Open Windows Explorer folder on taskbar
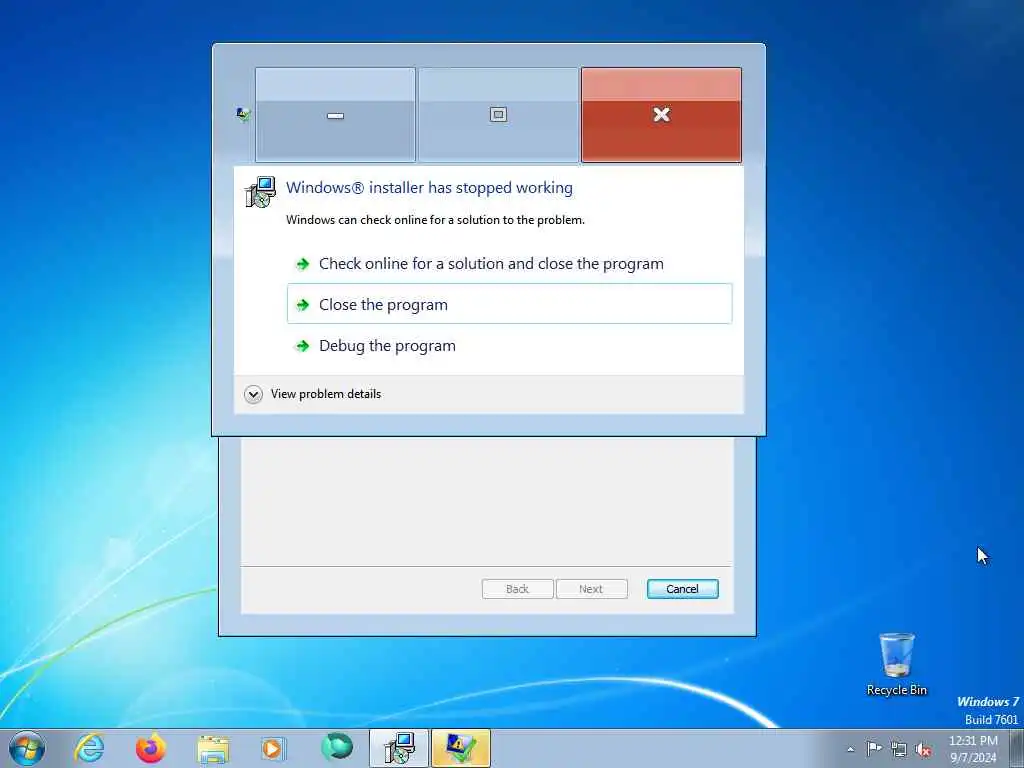The height and width of the screenshot is (768, 1024). 213,749
